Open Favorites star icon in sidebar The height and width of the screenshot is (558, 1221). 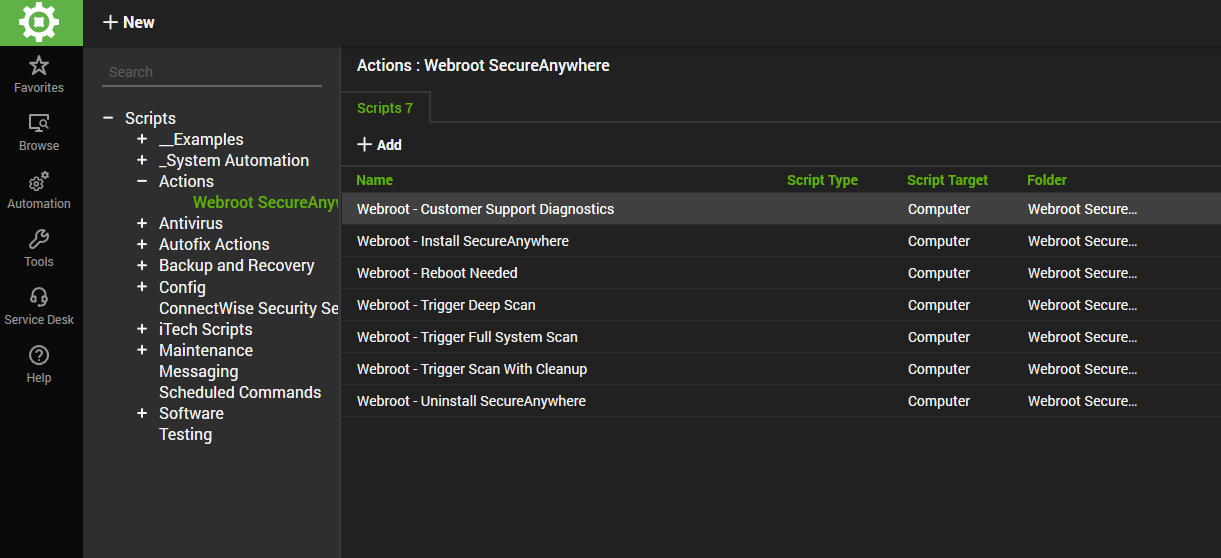click(x=39, y=67)
